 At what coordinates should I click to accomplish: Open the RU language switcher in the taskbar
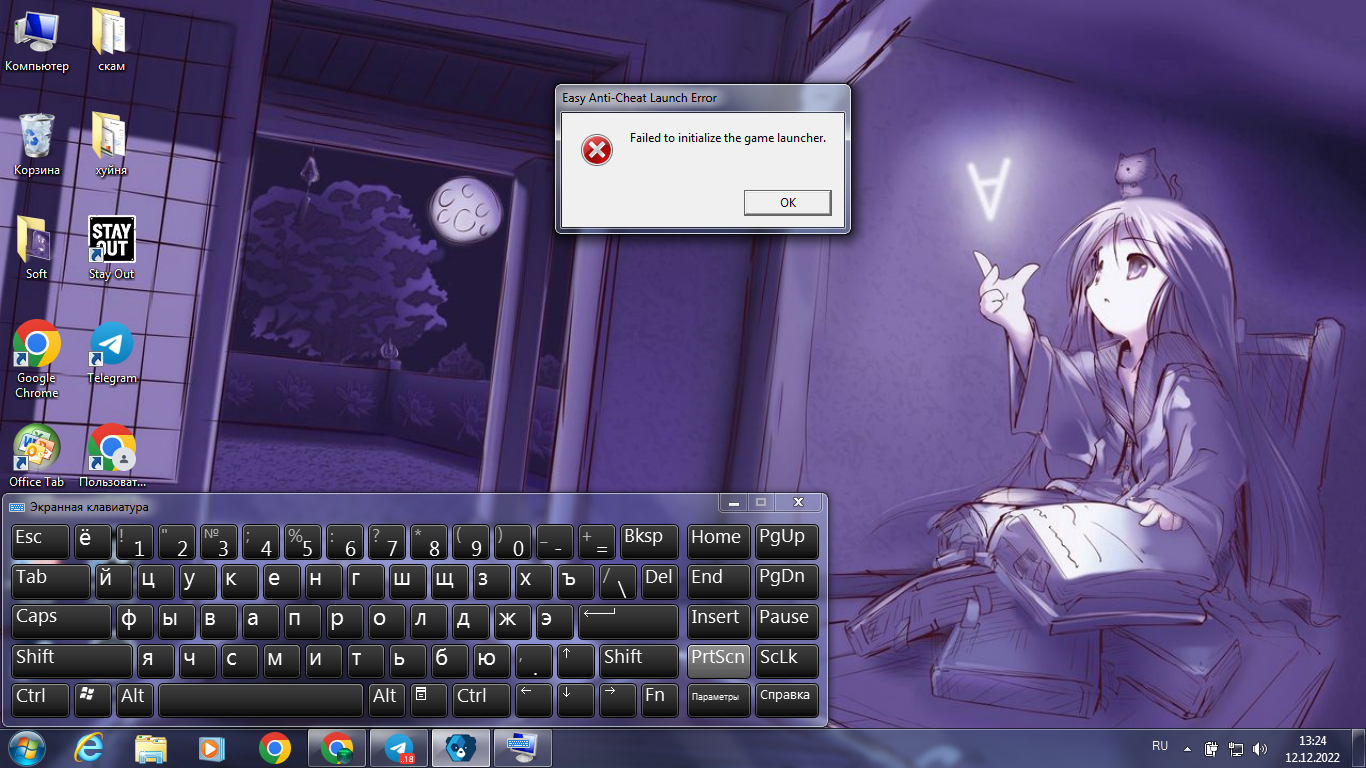(x=1160, y=747)
